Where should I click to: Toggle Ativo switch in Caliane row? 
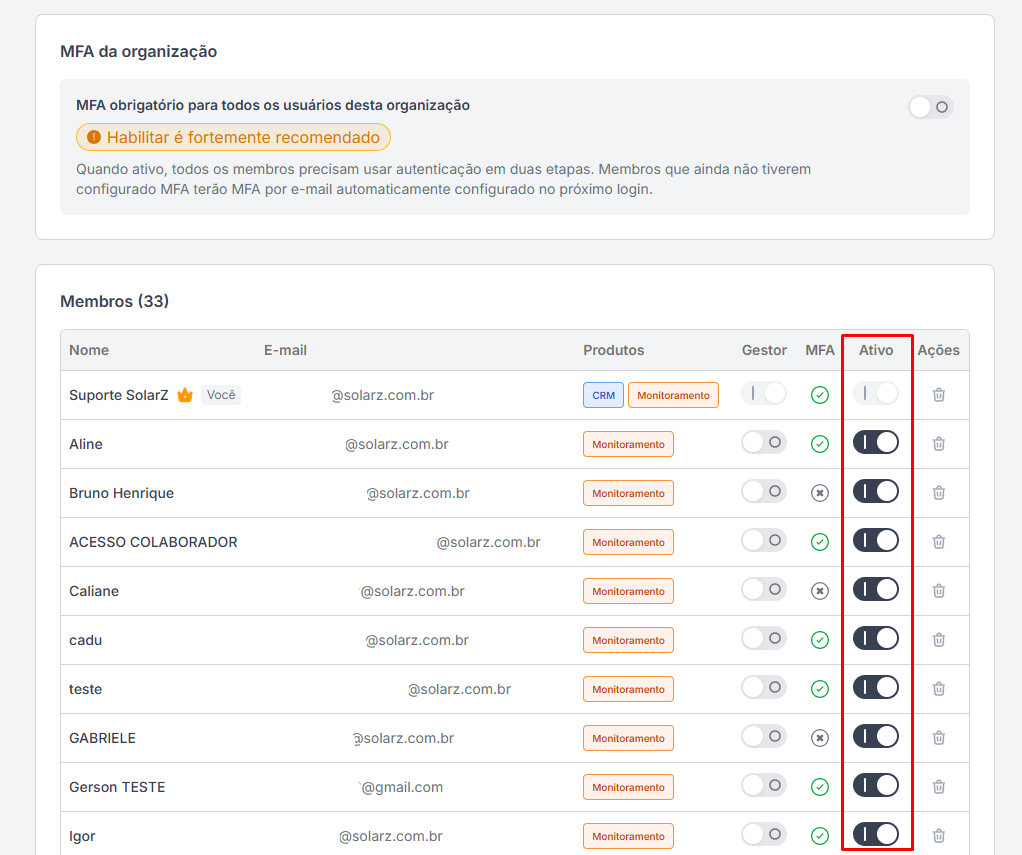click(x=876, y=589)
